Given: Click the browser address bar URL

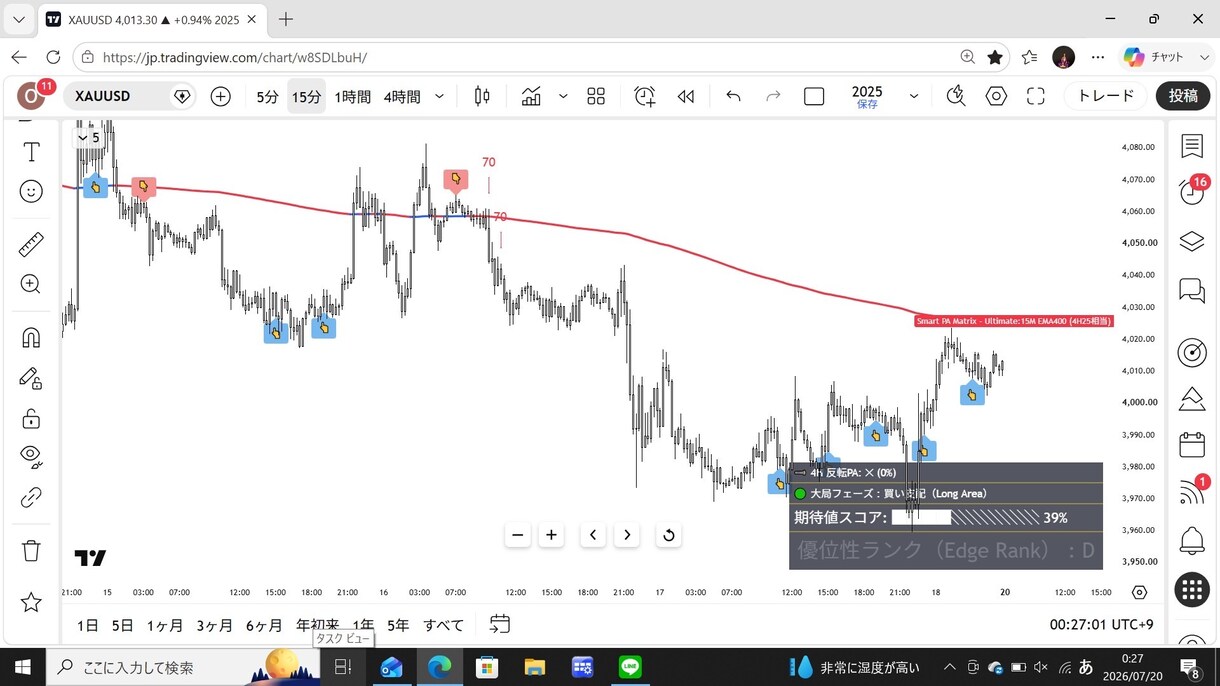Looking at the screenshot, I should click(235, 57).
